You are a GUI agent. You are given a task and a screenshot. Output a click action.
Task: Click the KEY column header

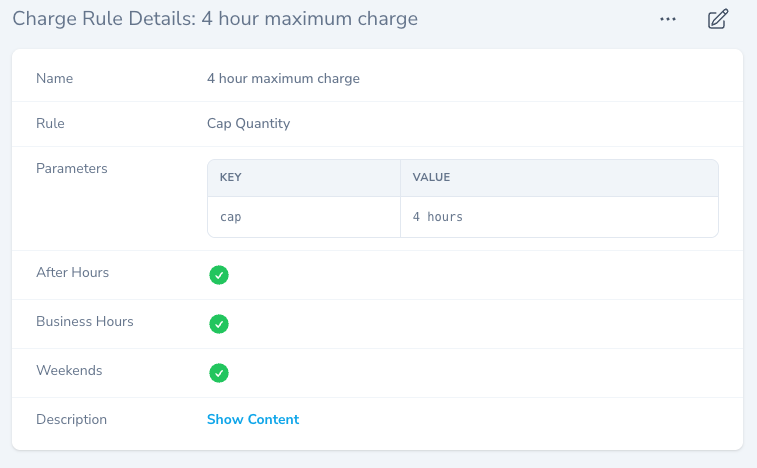pos(304,178)
